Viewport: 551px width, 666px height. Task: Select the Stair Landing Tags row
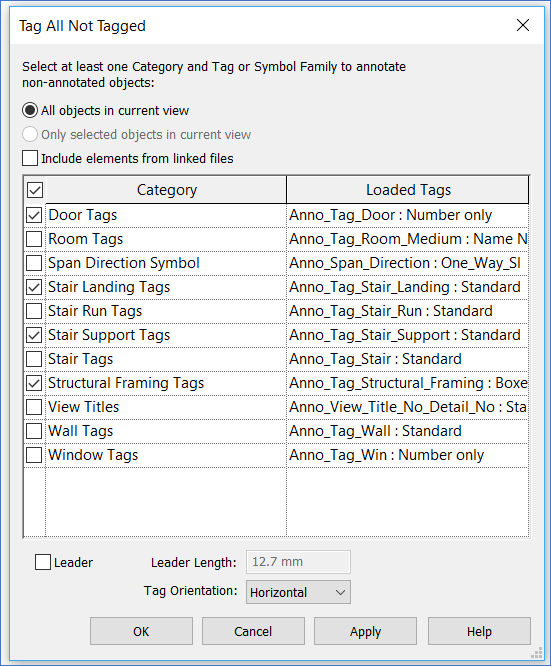click(166, 287)
